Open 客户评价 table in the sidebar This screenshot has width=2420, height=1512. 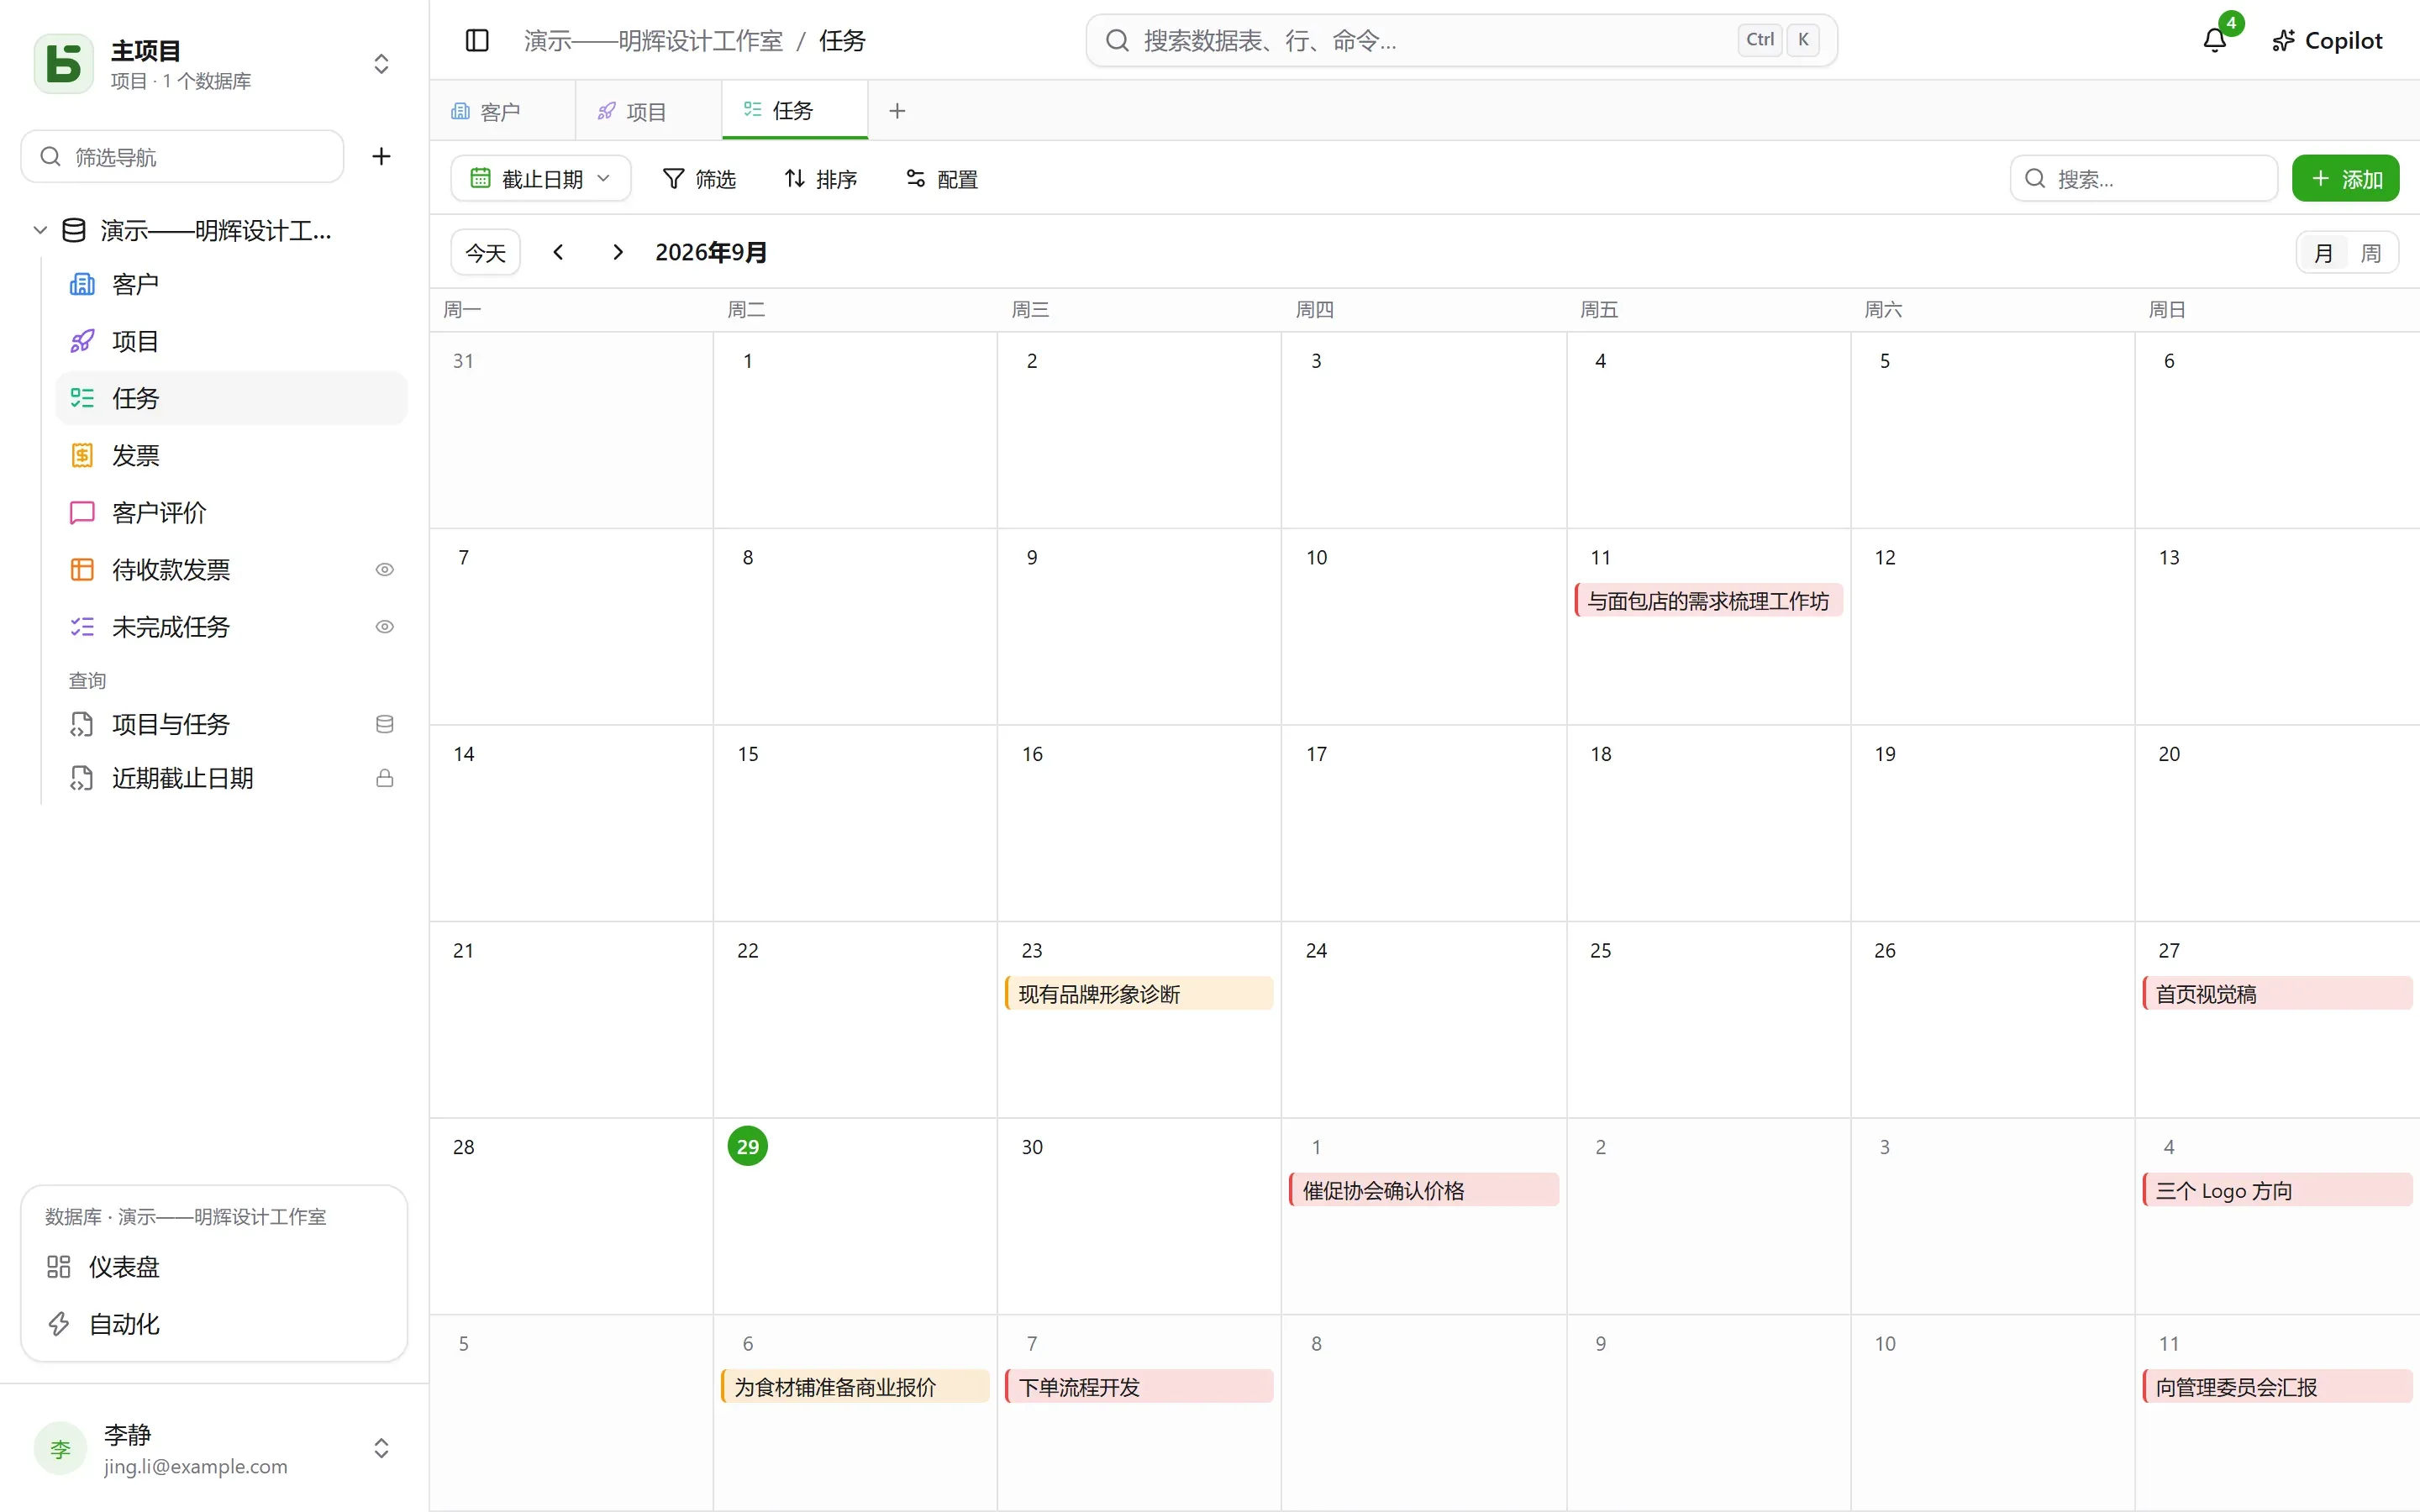(231, 512)
